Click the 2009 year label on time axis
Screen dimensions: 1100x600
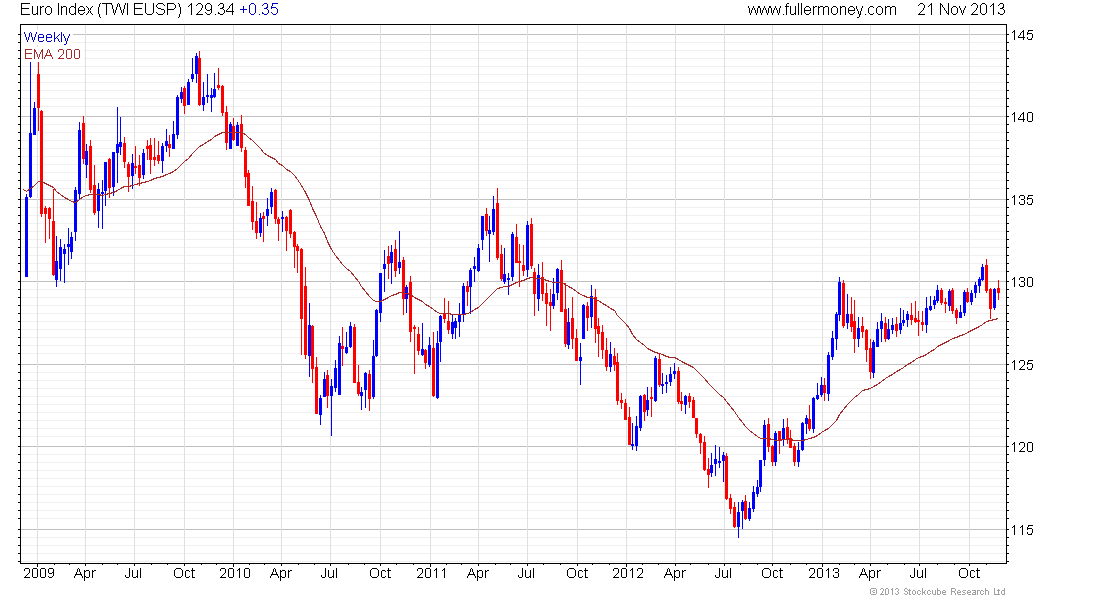[39, 573]
